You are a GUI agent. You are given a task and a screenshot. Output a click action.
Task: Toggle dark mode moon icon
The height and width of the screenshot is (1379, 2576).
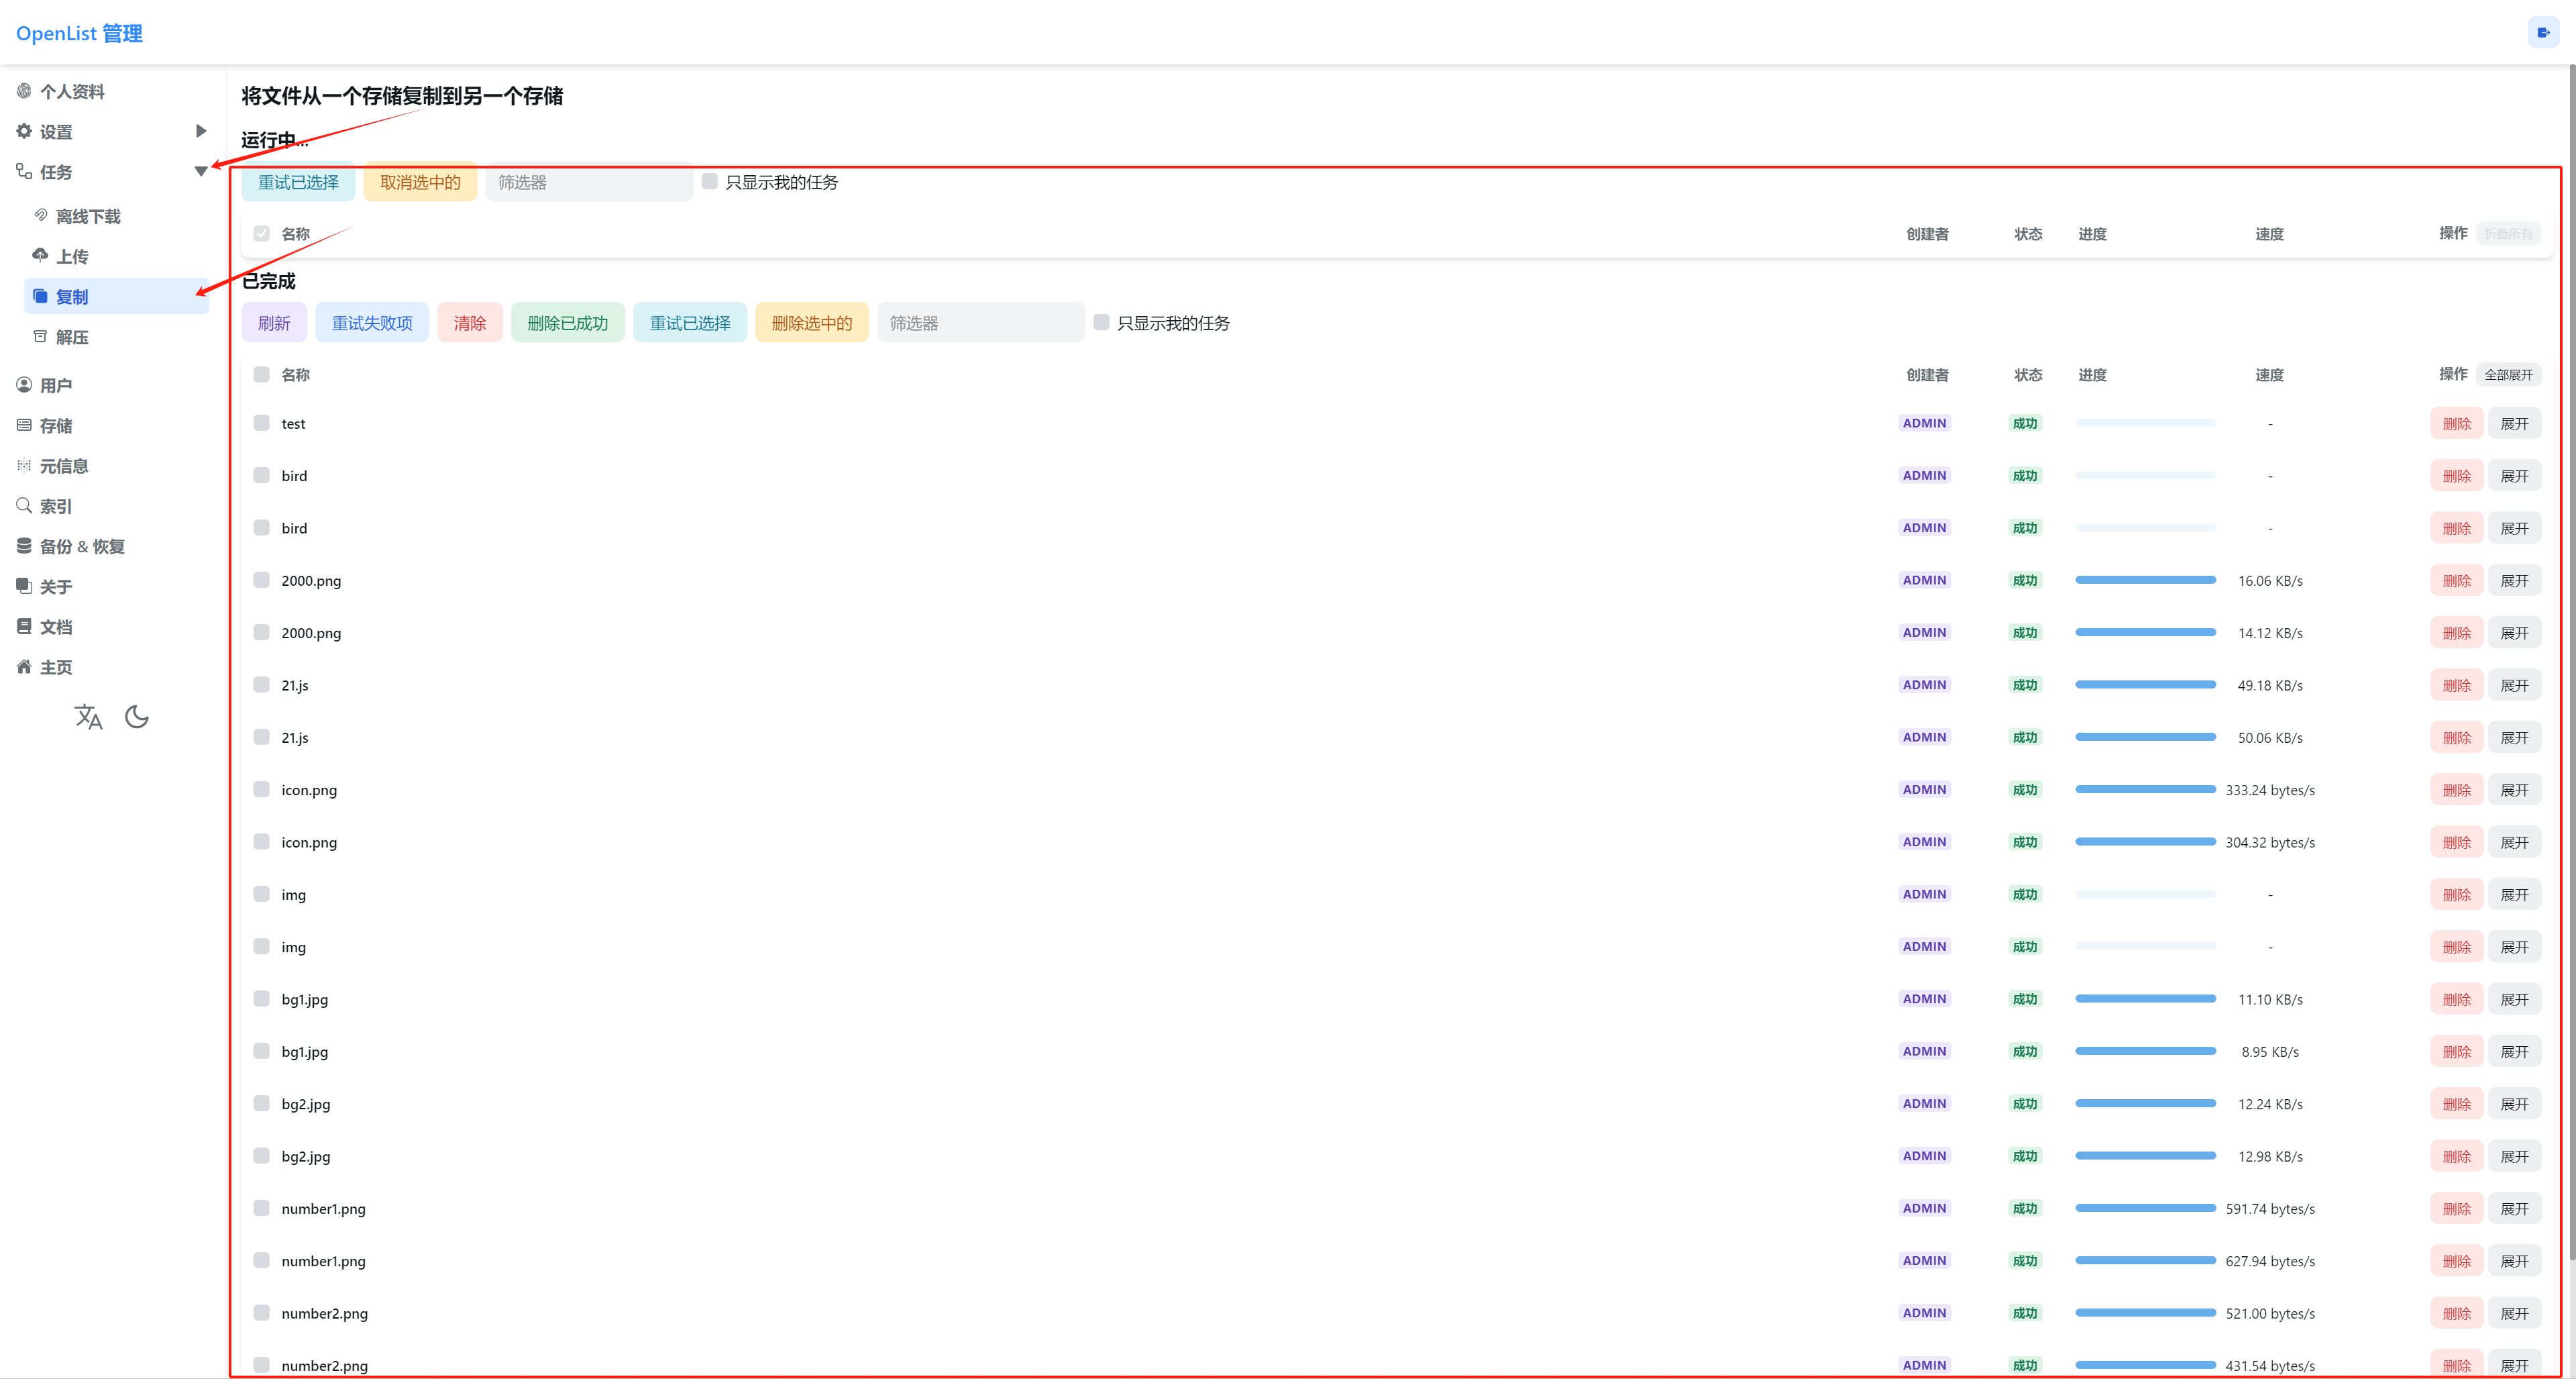[x=137, y=717]
